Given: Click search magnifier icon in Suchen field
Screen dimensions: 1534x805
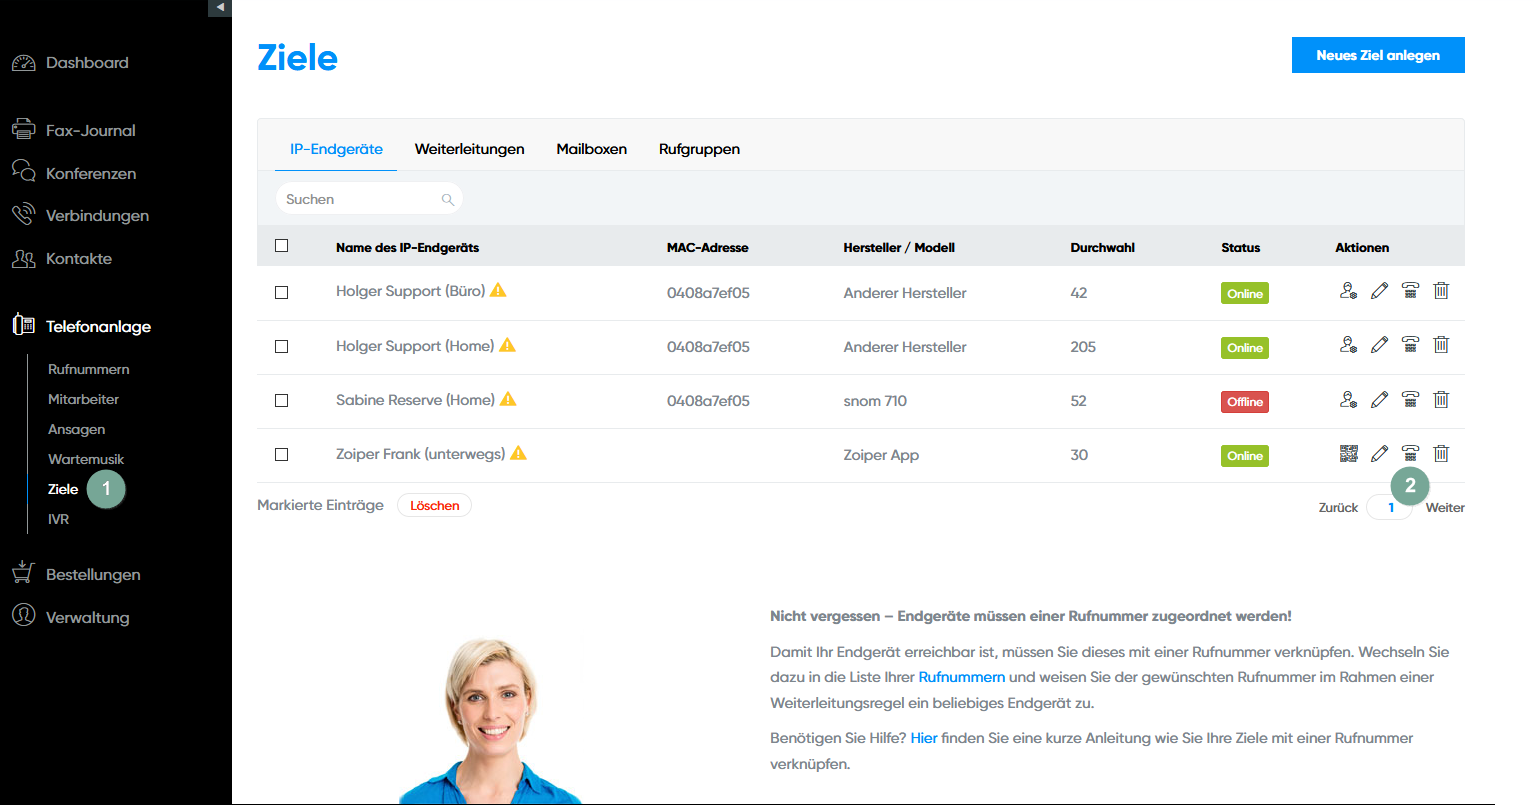Looking at the screenshot, I should [x=448, y=200].
